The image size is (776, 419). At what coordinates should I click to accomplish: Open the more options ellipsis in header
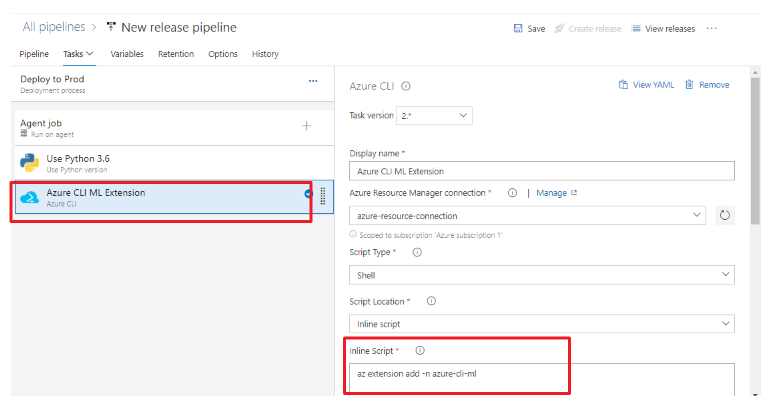click(712, 28)
